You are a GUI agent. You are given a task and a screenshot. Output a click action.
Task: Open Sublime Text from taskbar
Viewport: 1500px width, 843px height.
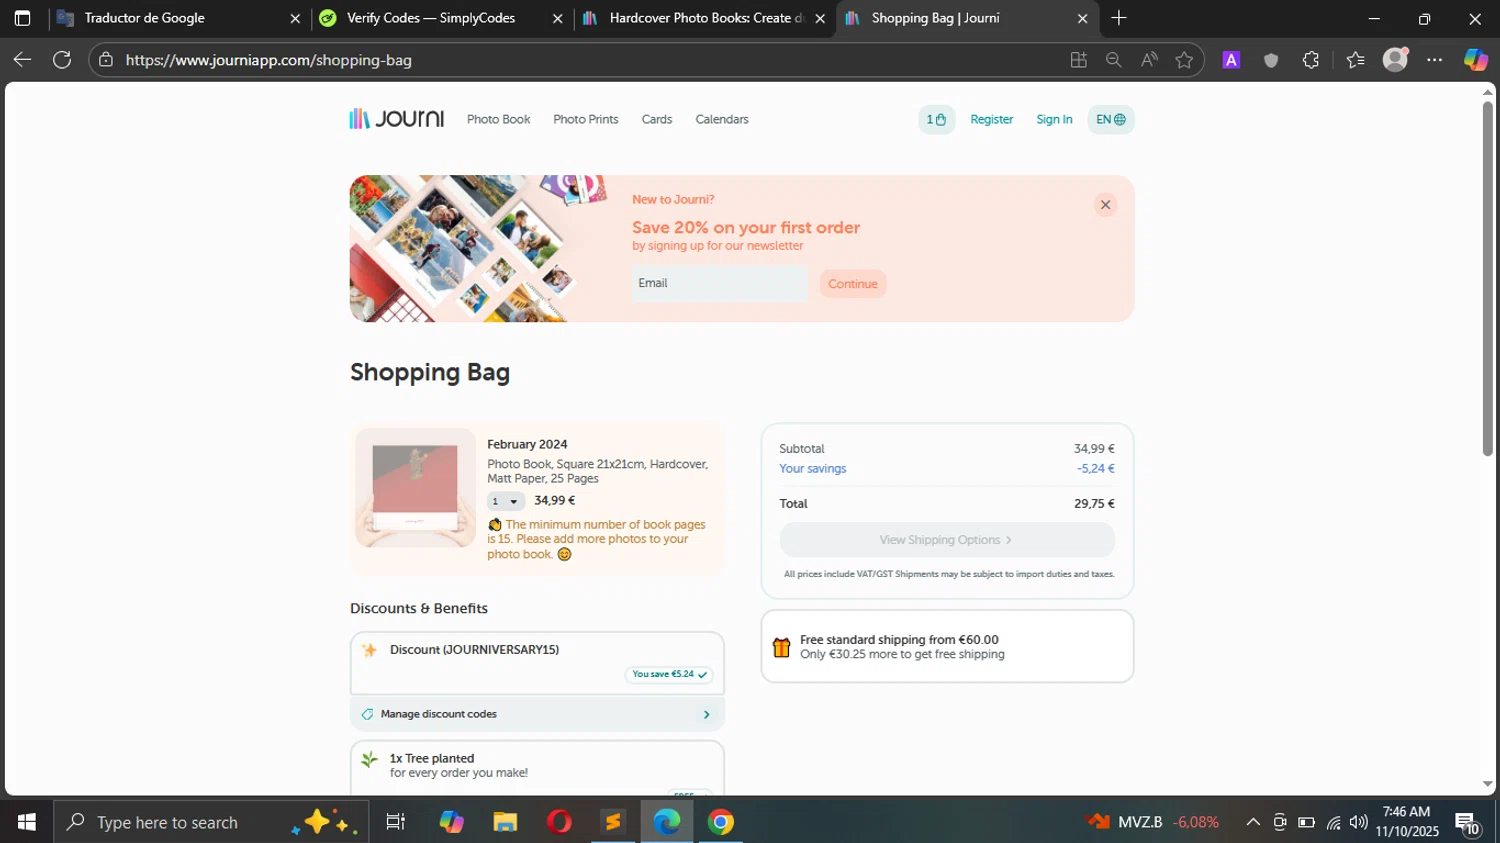pos(613,822)
